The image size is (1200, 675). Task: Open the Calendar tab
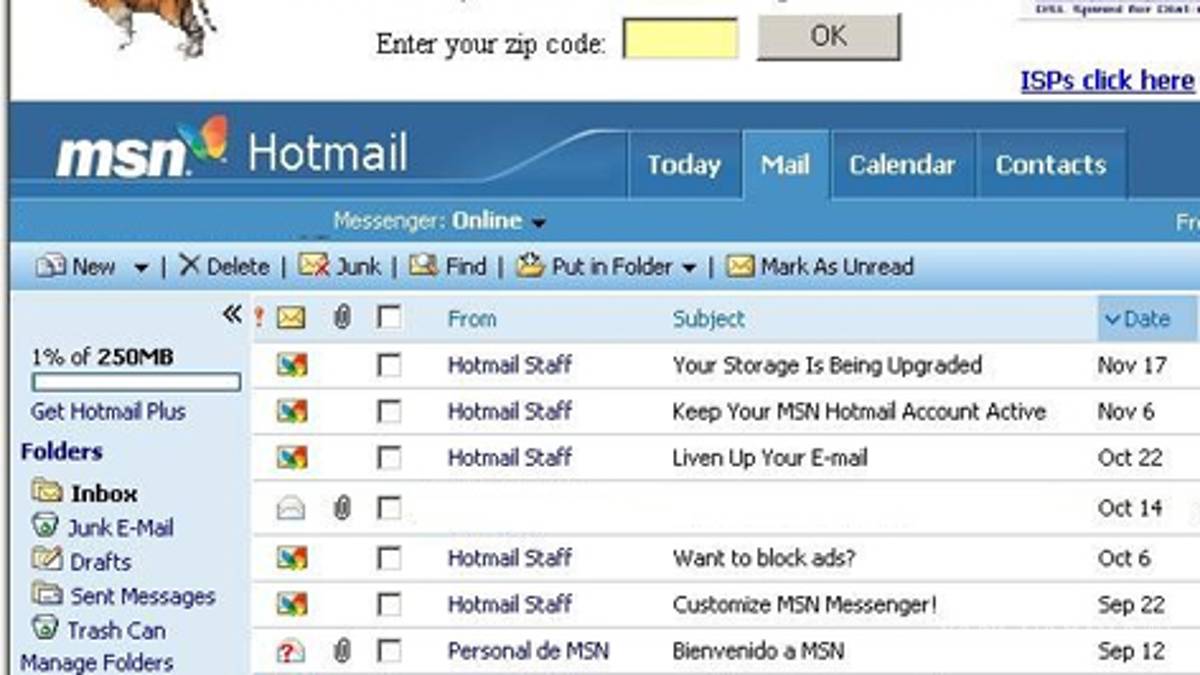(902, 165)
